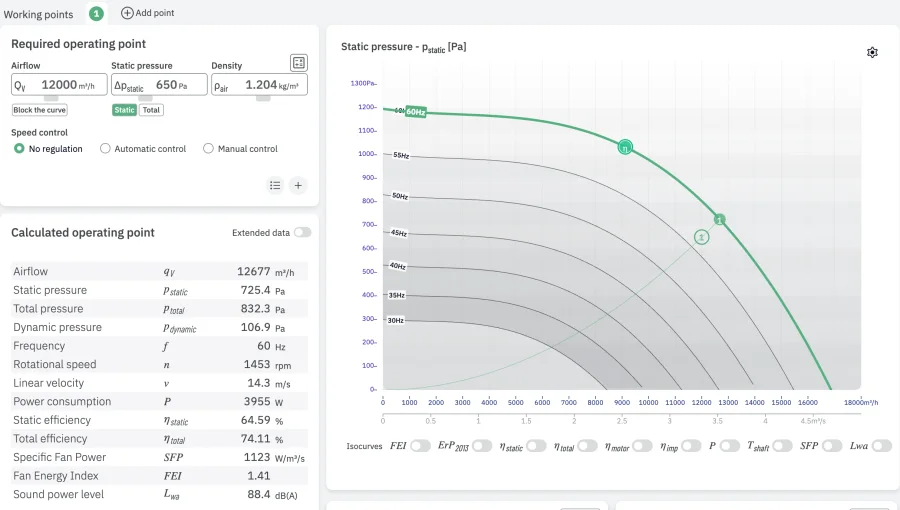Screen dimensions: 900x510
Task: Select working point tab 1
Action: click(96, 13)
